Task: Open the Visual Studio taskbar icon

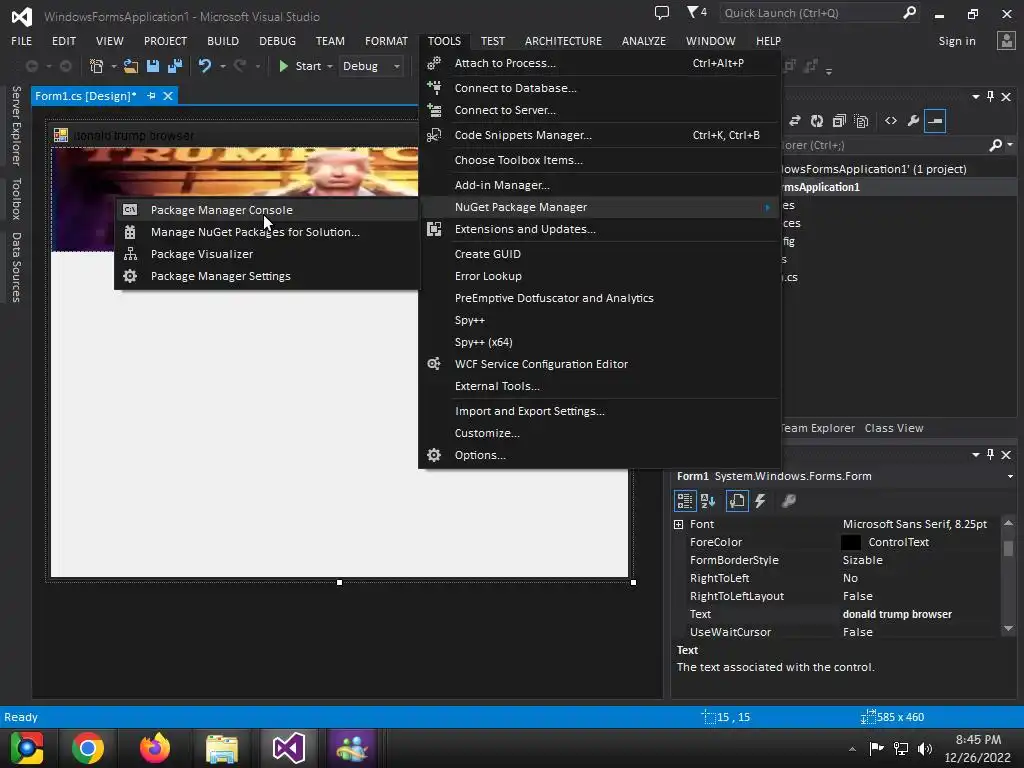Action: [x=288, y=748]
